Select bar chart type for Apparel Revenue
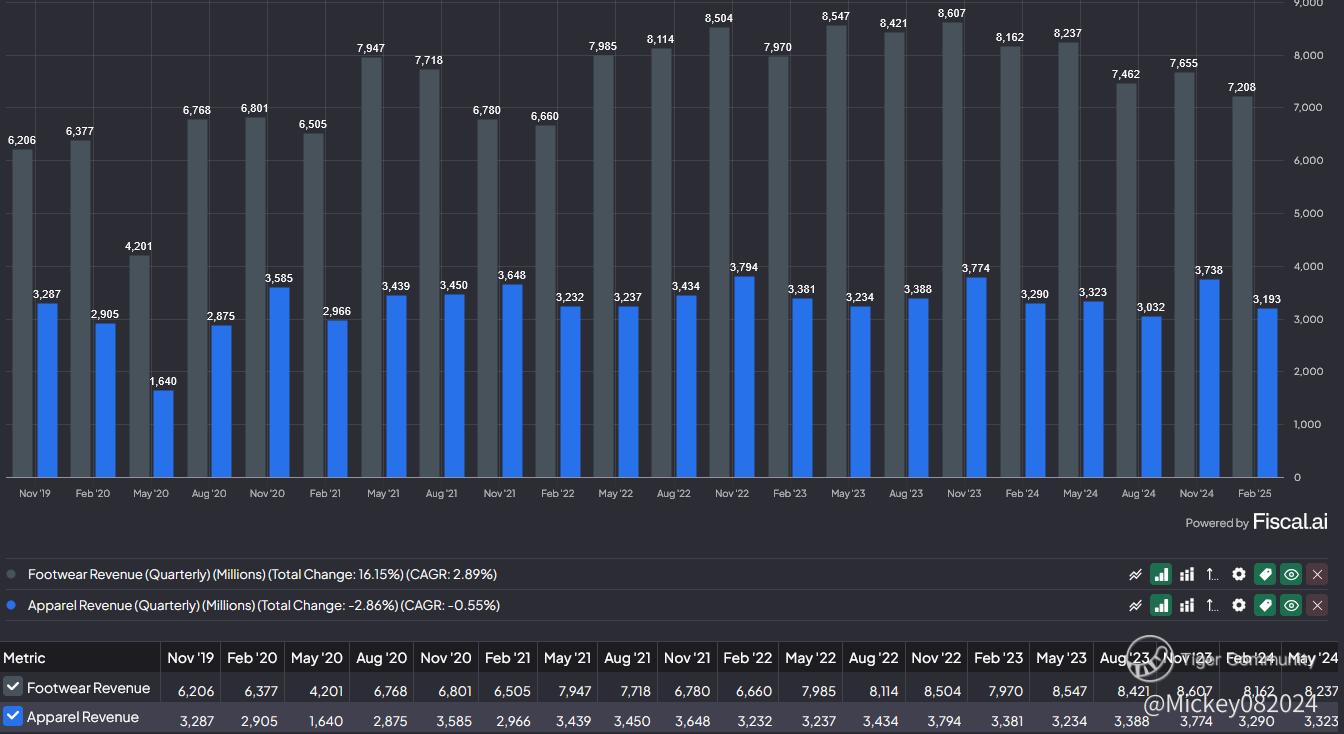 [x=1161, y=605]
